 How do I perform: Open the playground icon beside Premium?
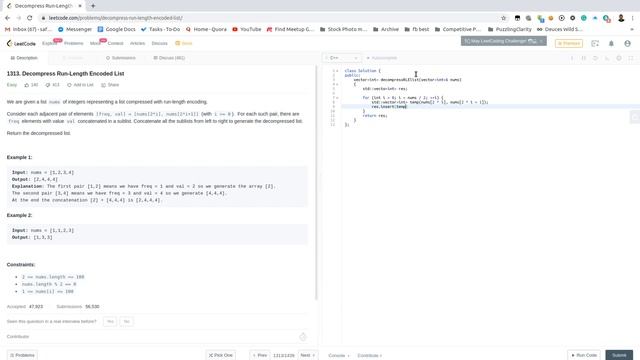click(595, 43)
